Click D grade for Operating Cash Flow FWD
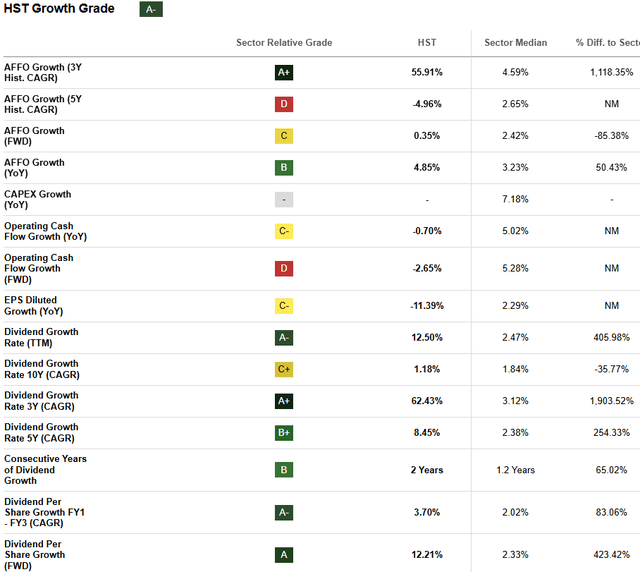Image resolution: width=640 pixels, height=572 pixels. (284, 268)
